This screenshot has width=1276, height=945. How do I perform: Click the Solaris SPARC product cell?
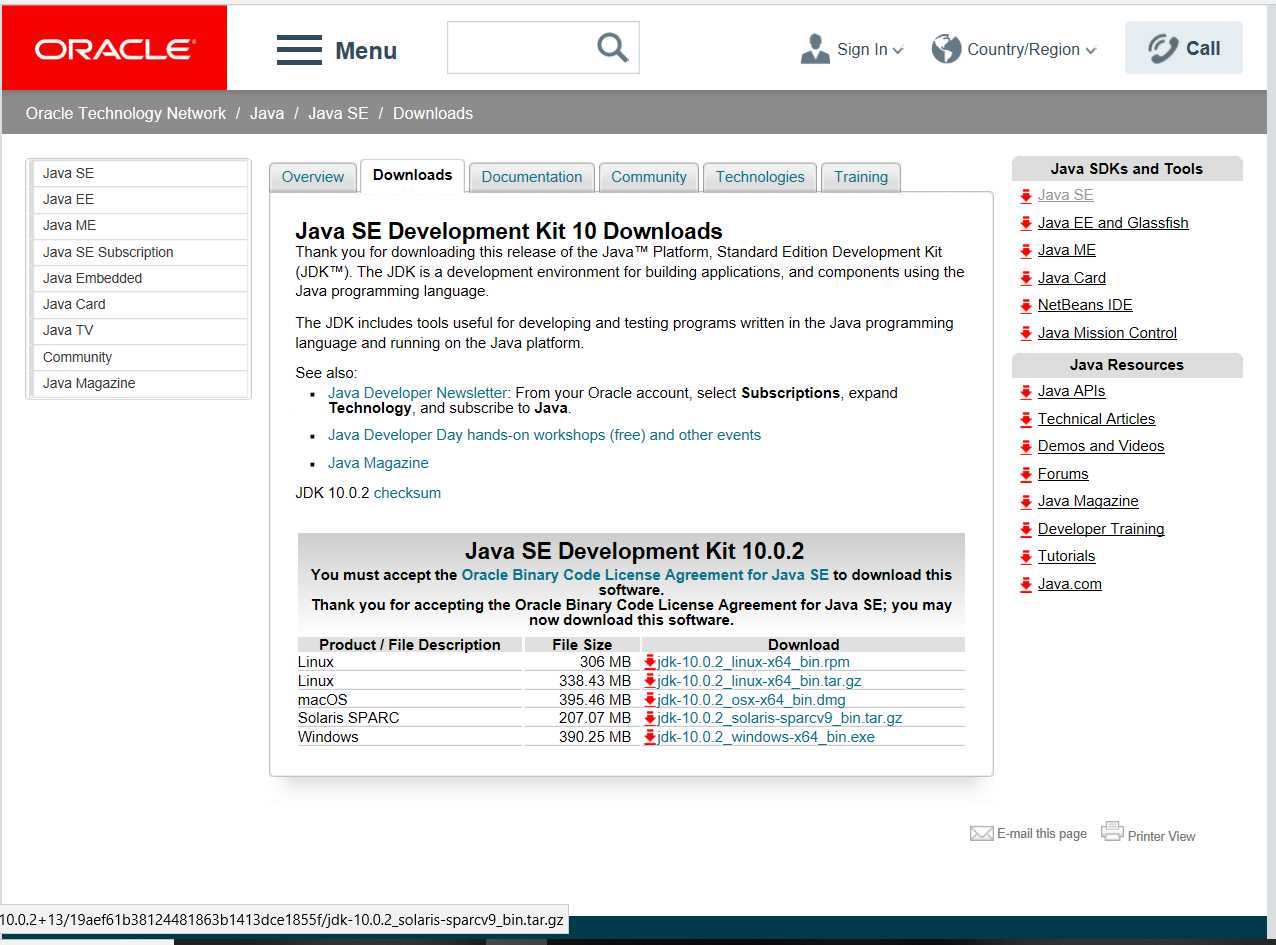coord(410,718)
